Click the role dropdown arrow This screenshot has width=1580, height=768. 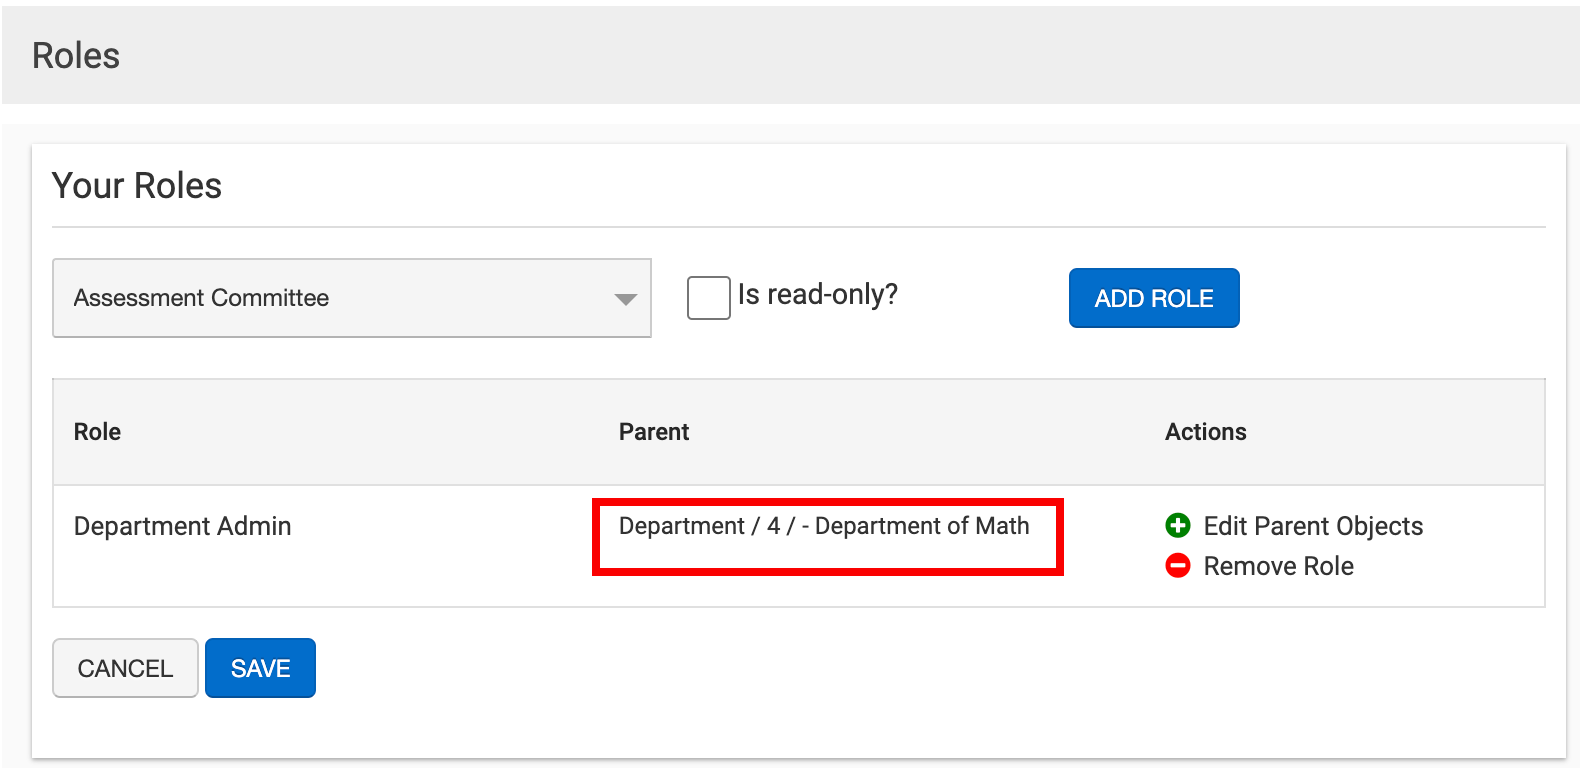point(626,299)
